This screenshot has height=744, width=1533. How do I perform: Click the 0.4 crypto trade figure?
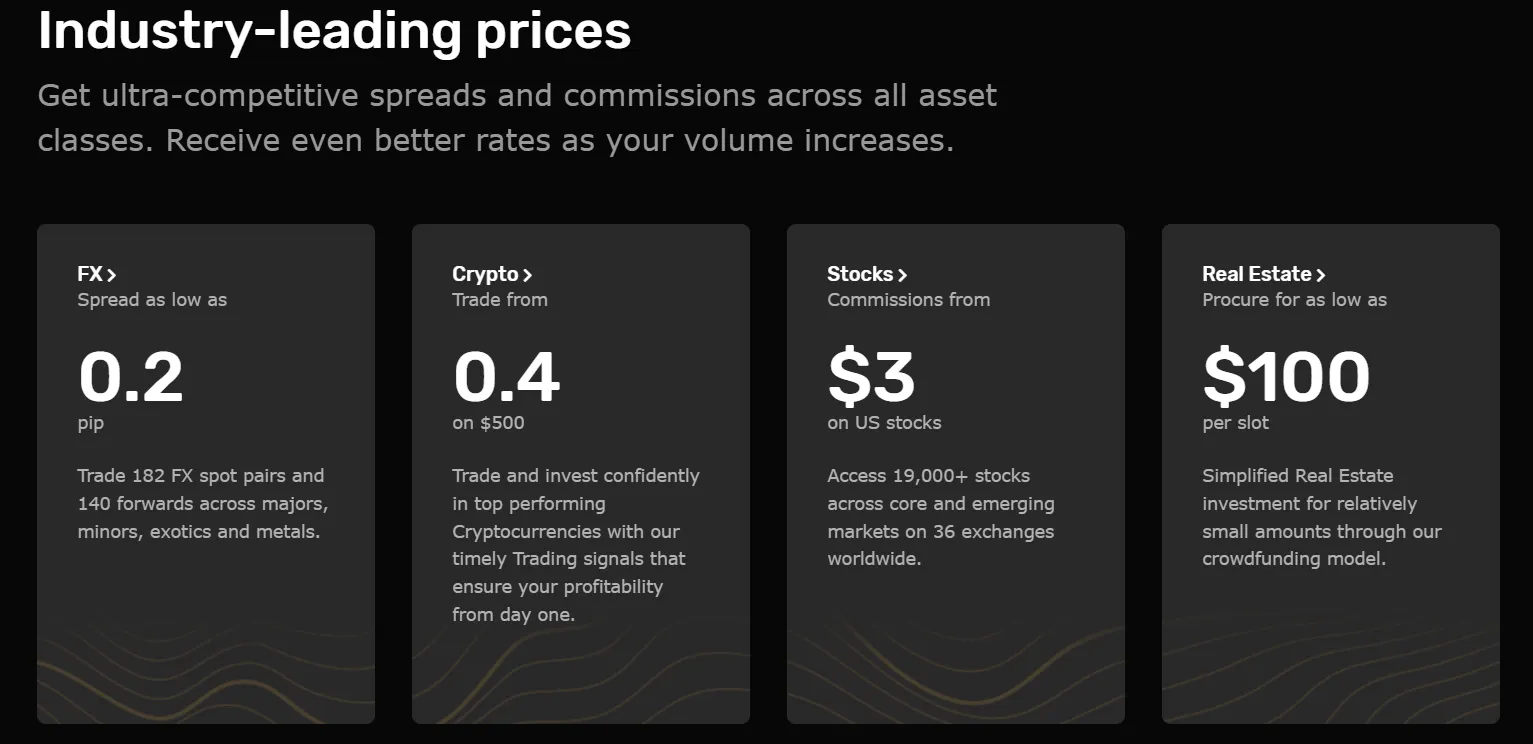click(506, 377)
